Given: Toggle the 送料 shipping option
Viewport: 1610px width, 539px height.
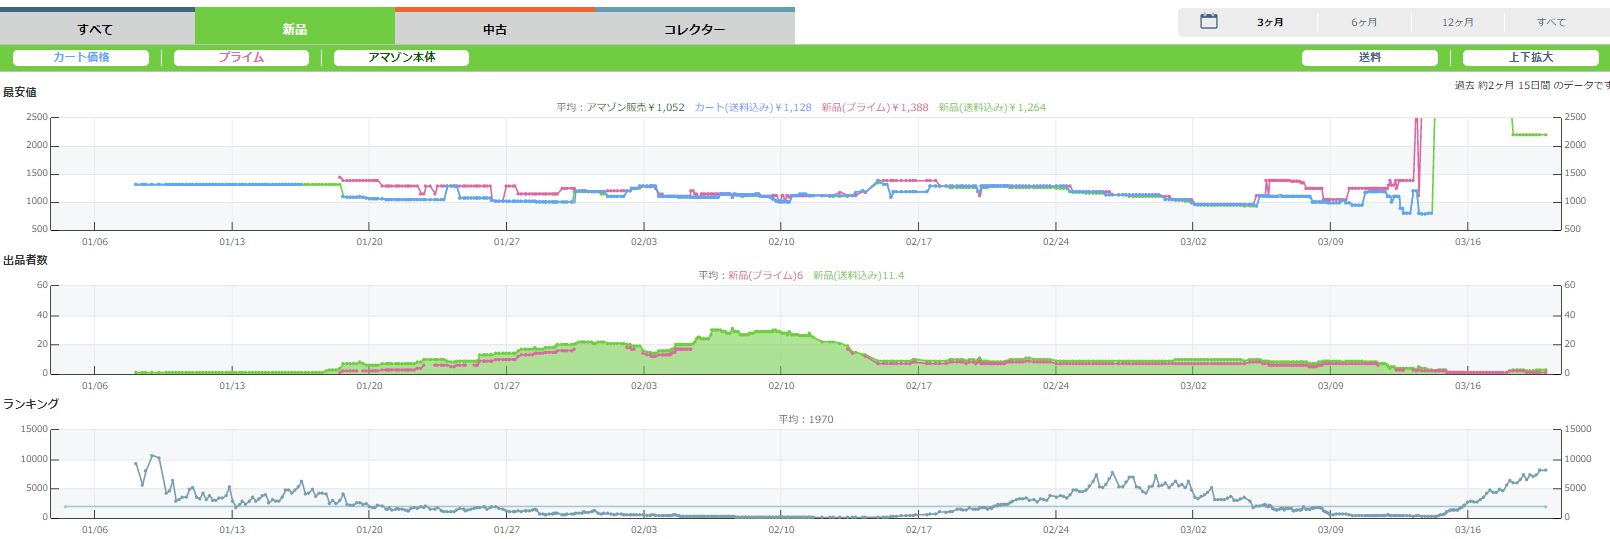Looking at the screenshot, I should [x=1369, y=57].
